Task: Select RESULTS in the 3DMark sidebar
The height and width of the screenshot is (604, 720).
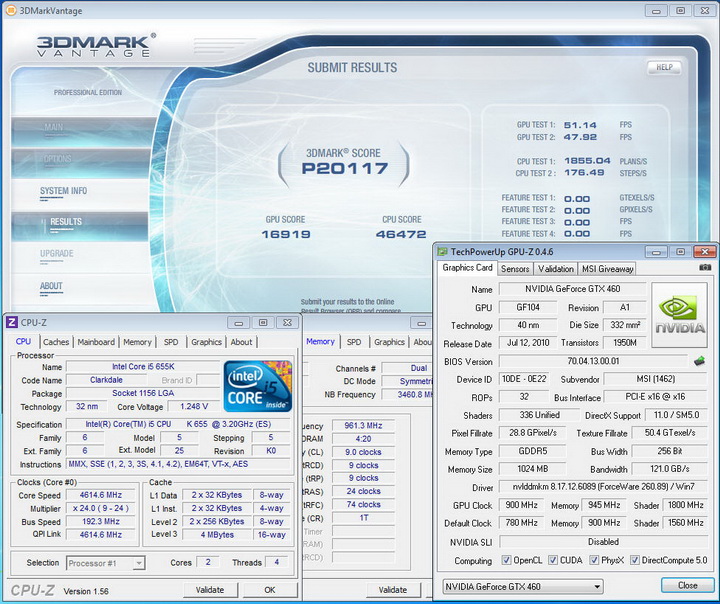Action: point(80,225)
